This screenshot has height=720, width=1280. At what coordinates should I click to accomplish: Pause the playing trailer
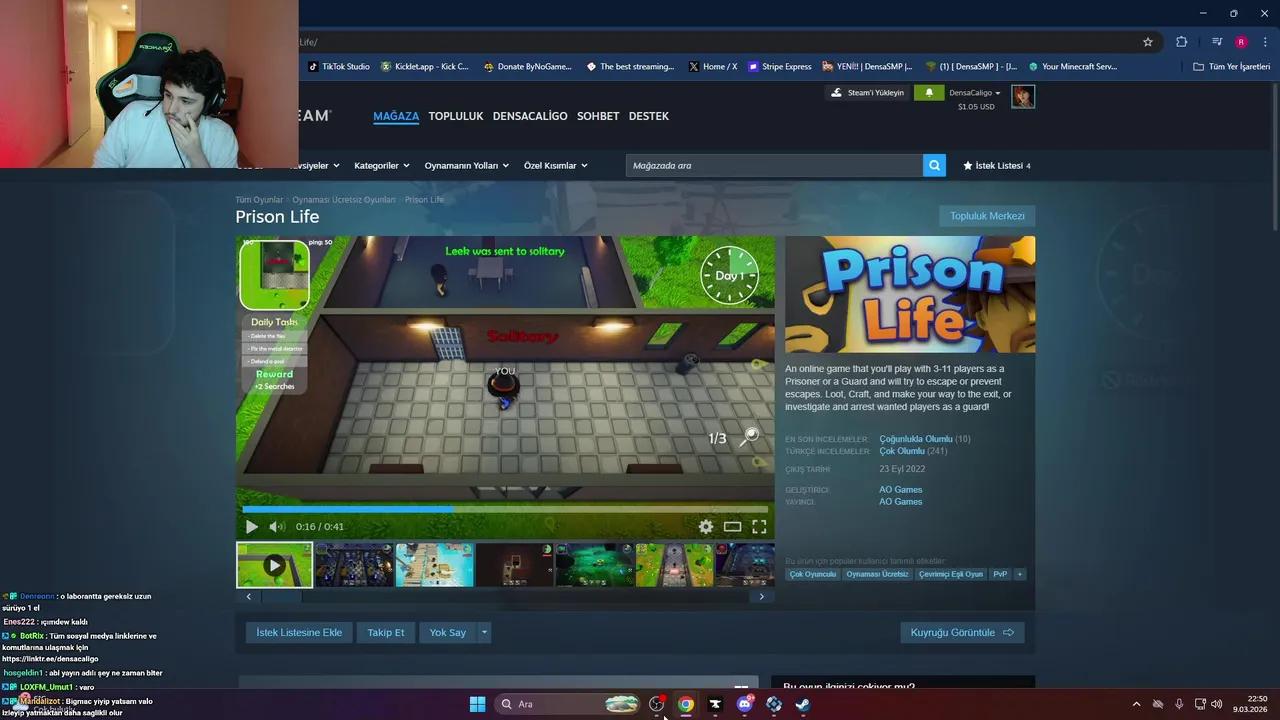(x=251, y=526)
